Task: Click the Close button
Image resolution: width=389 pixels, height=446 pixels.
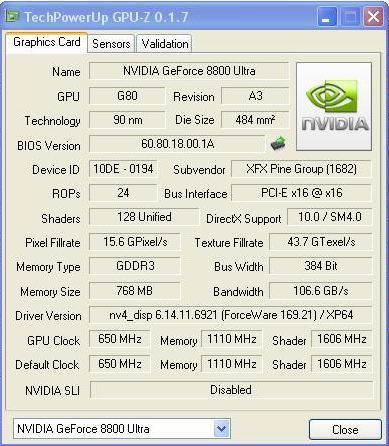Action: tap(345, 429)
